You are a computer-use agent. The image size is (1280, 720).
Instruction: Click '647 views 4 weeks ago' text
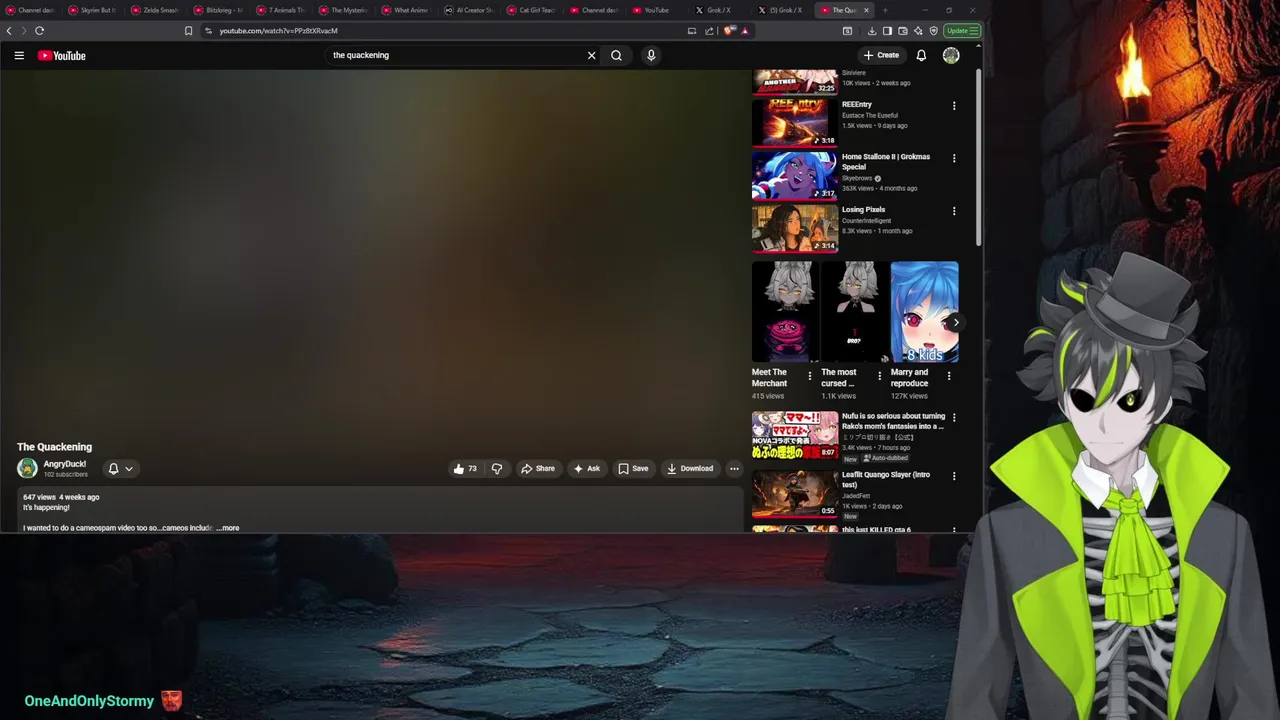coord(61,497)
